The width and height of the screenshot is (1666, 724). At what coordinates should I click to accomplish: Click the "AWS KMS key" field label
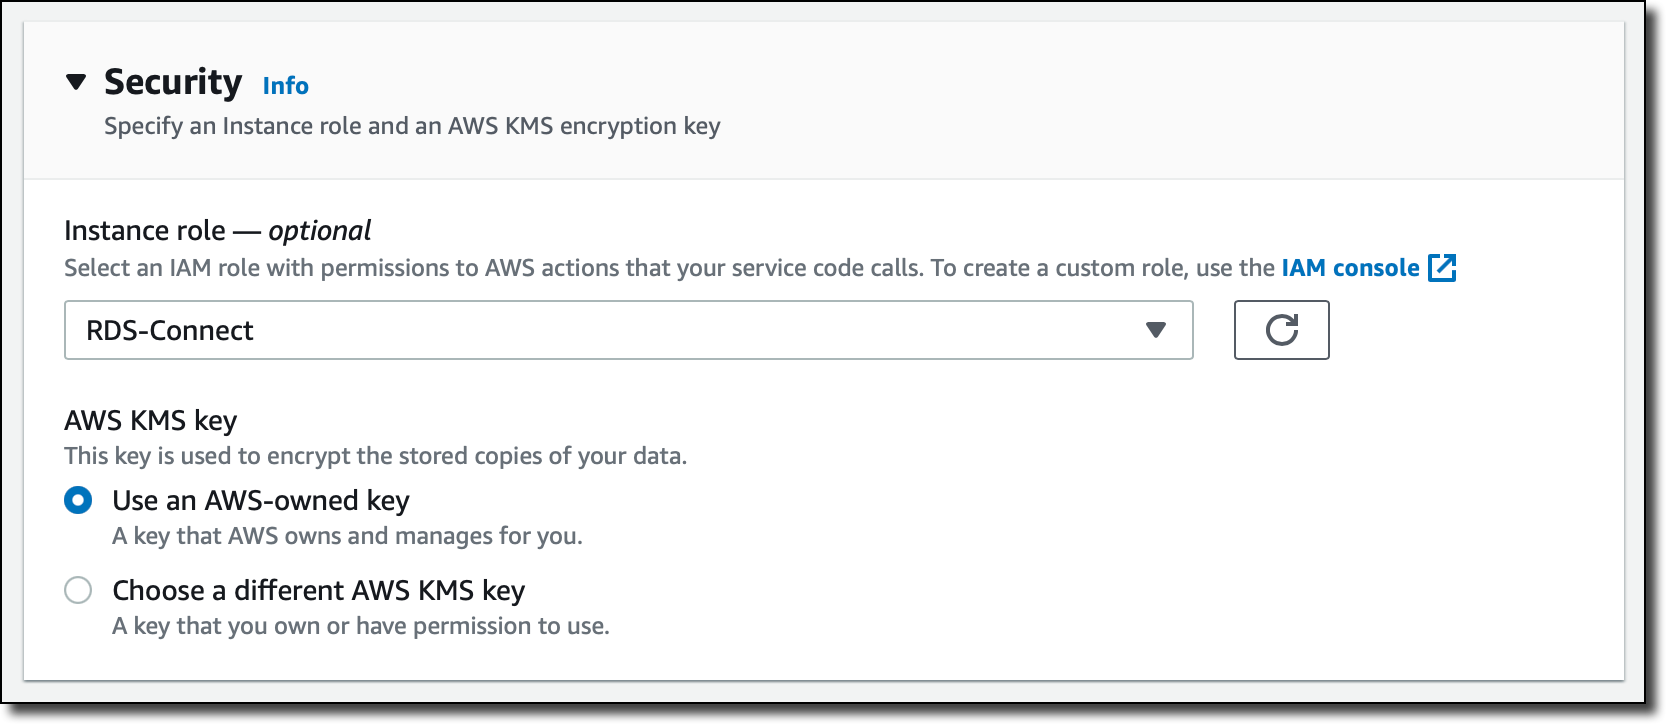click(x=150, y=421)
